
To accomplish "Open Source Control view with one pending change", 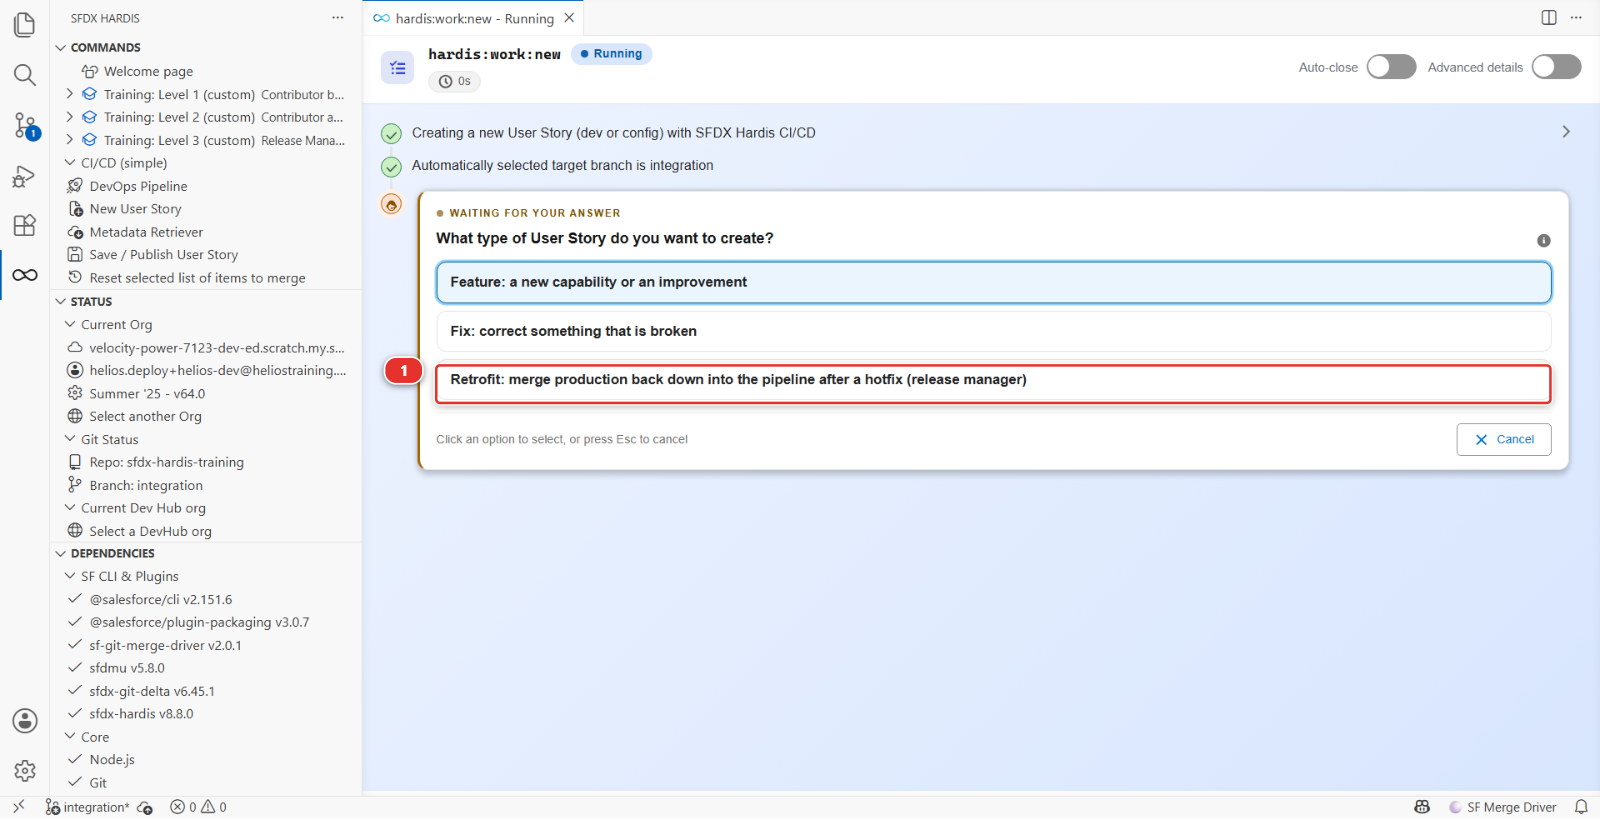I will pyautogui.click(x=25, y=125).
